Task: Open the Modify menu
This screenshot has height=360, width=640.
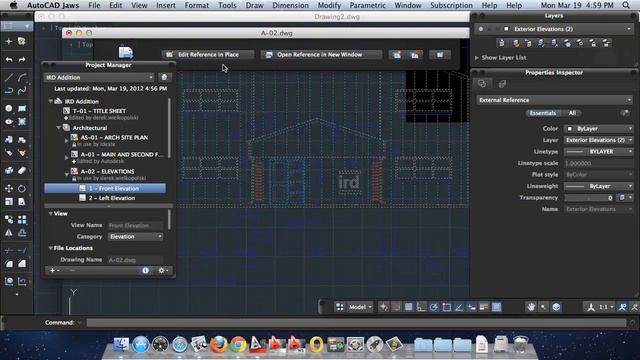Action: (329, 5)
